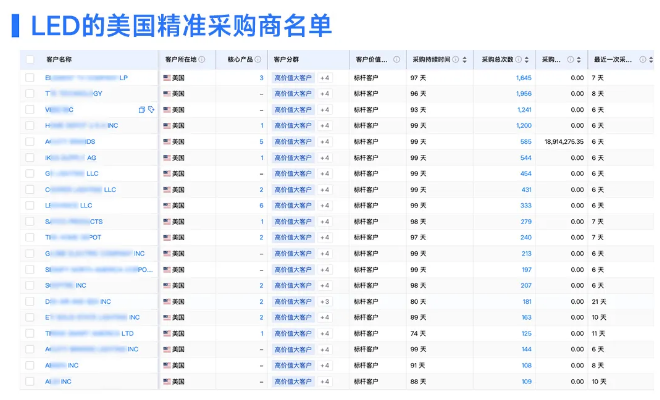The height and width of the screenshot is (400, 660).
Task: Click info icon beside 客户所在地 header
Action: 202,59
